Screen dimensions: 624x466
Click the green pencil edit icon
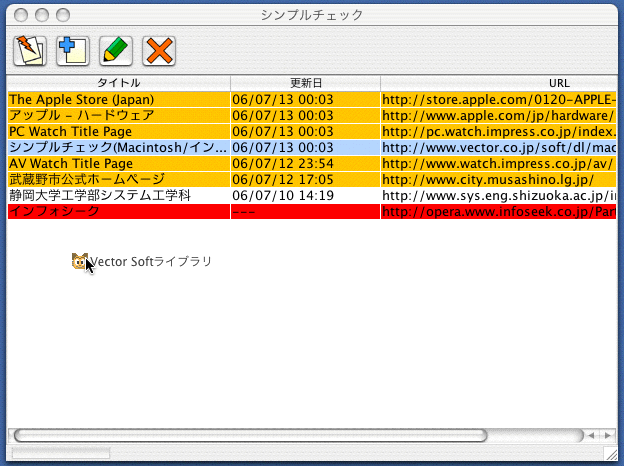tap(116, 51)
